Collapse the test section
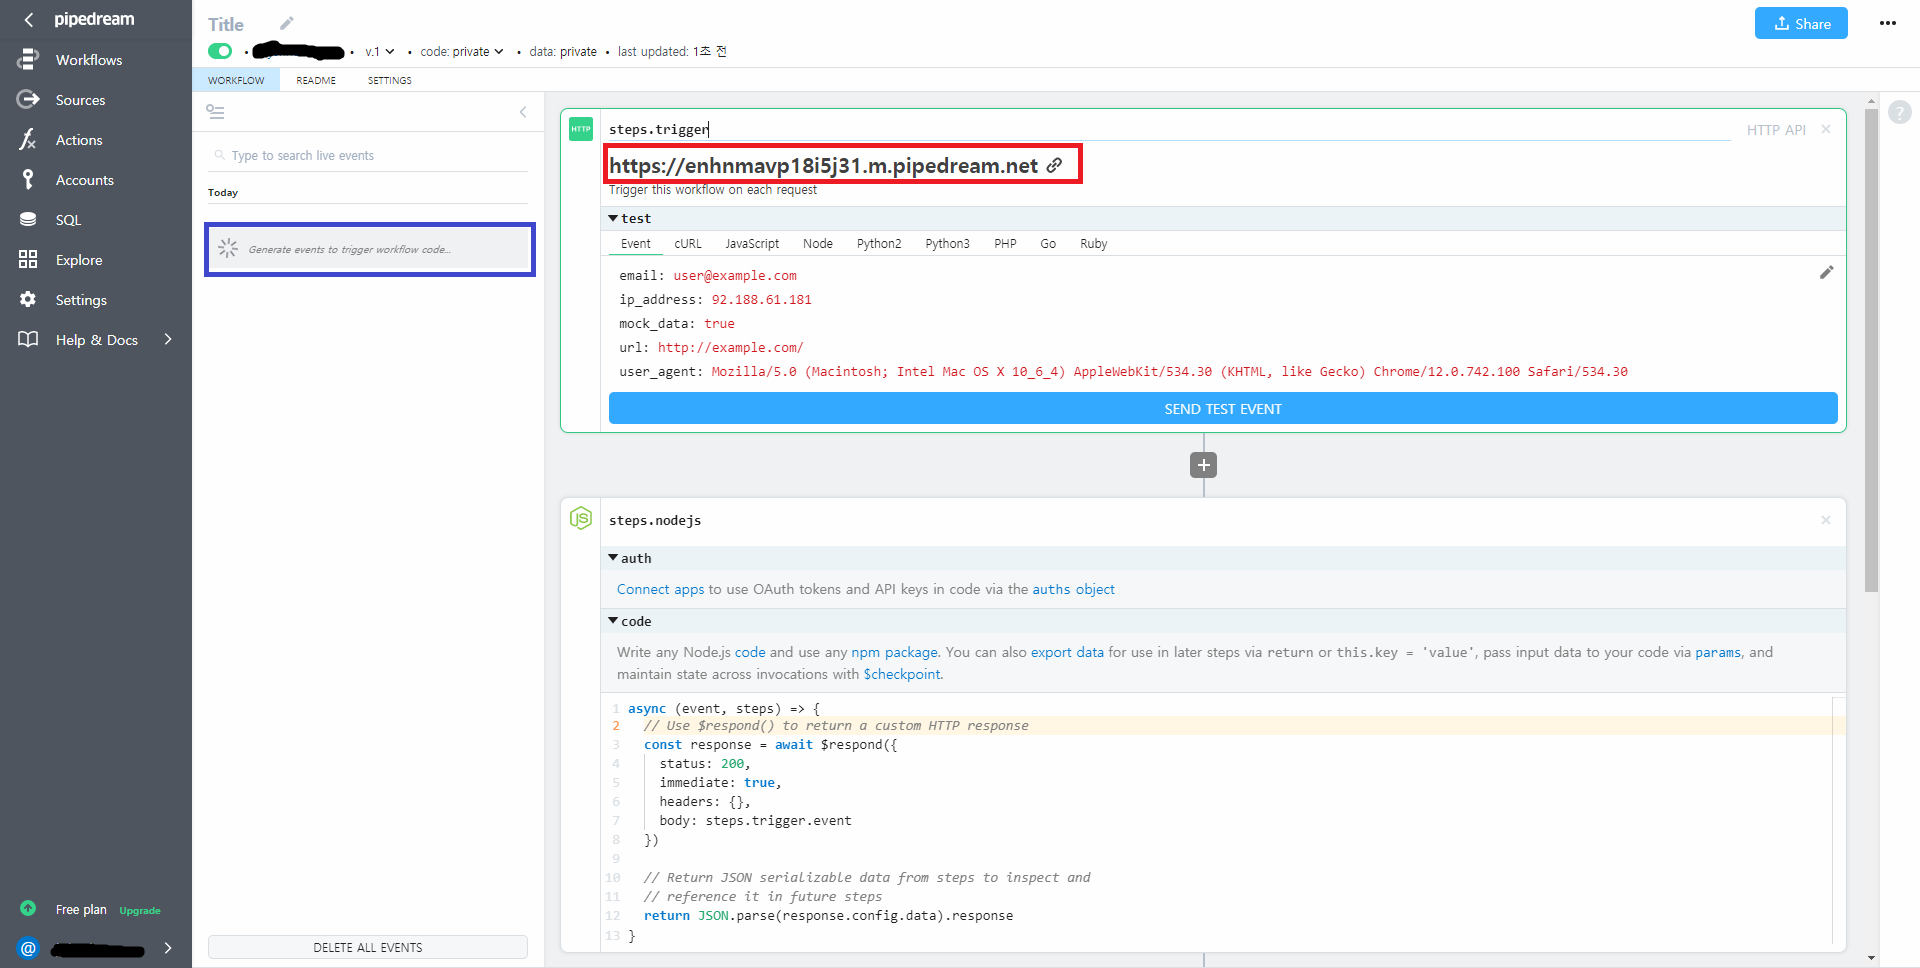The height and width of the screenshot is (968, 1920). point(613,218)
